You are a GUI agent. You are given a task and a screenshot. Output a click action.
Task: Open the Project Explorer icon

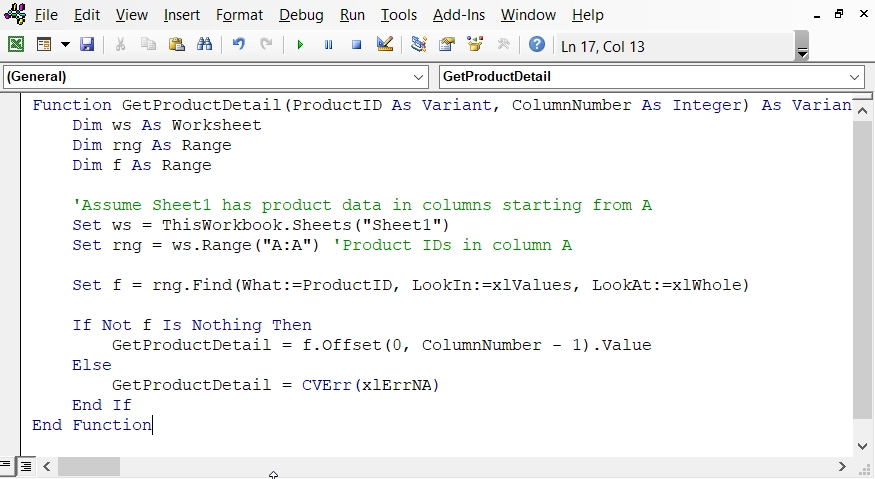click(419, 45)
